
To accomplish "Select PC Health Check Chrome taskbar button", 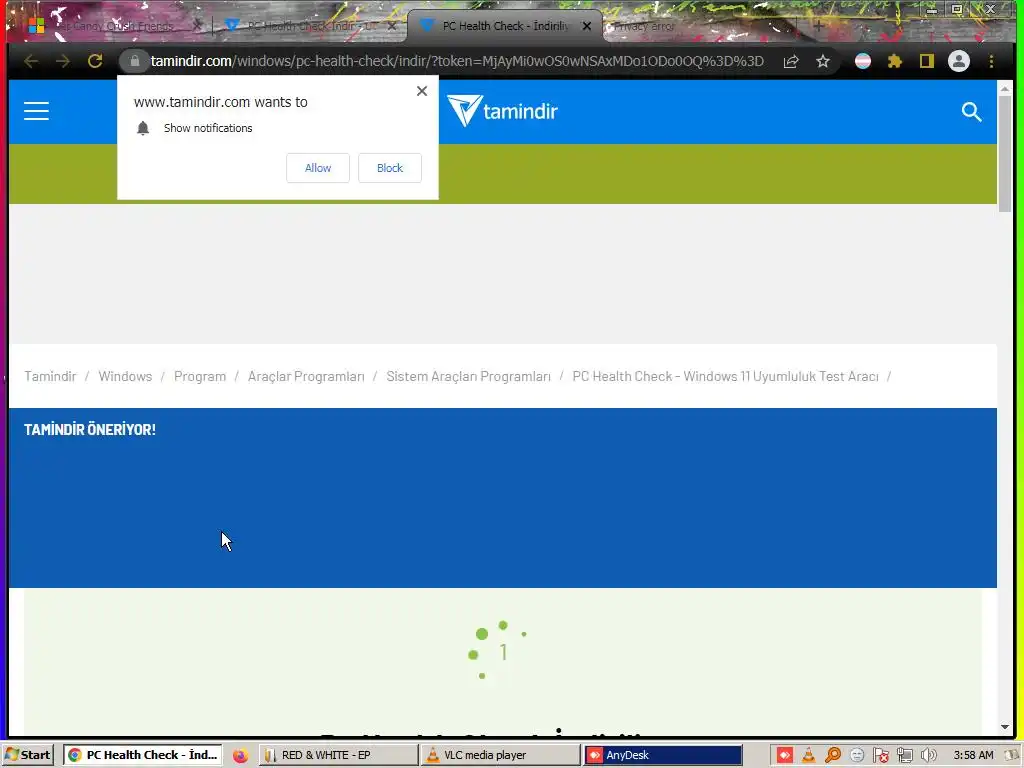I will 142,755.
